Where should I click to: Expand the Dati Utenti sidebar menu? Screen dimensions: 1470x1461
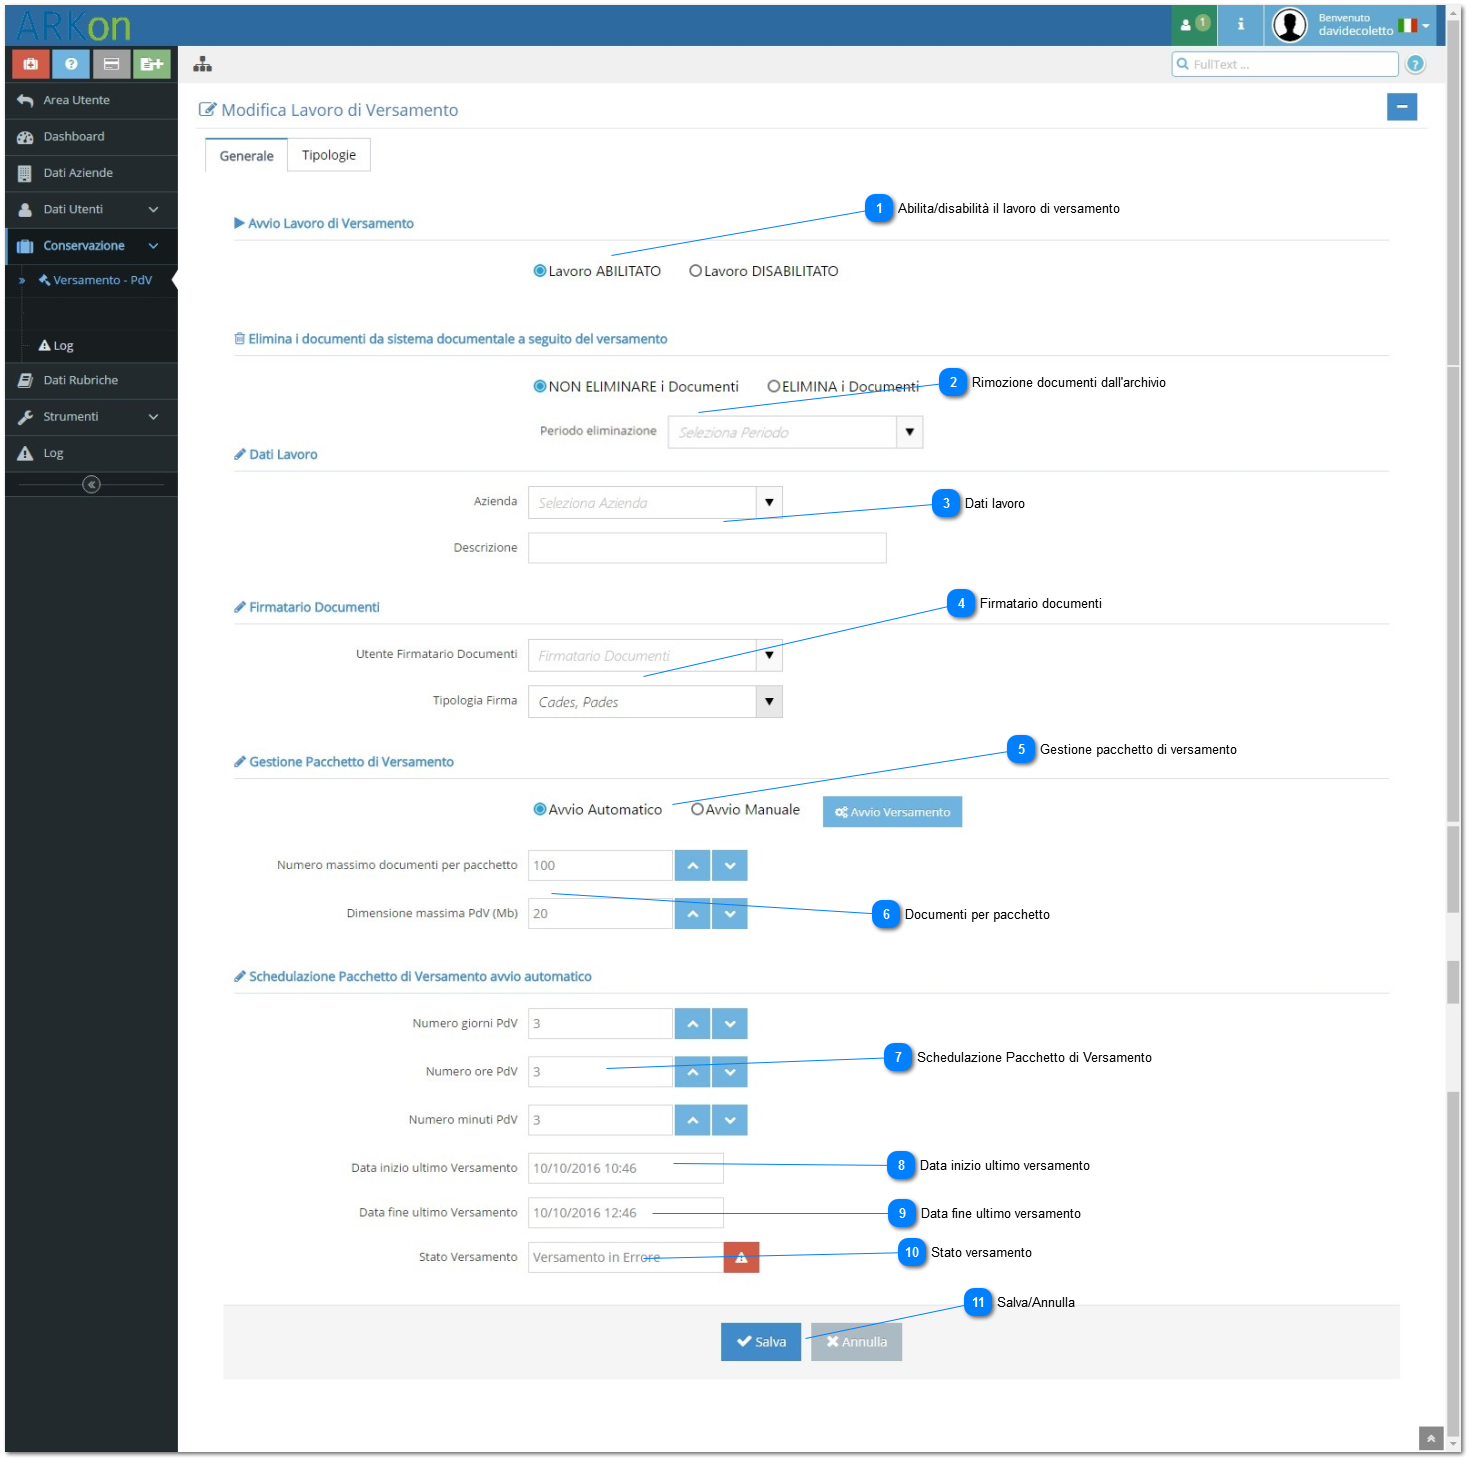click(91, 209)
